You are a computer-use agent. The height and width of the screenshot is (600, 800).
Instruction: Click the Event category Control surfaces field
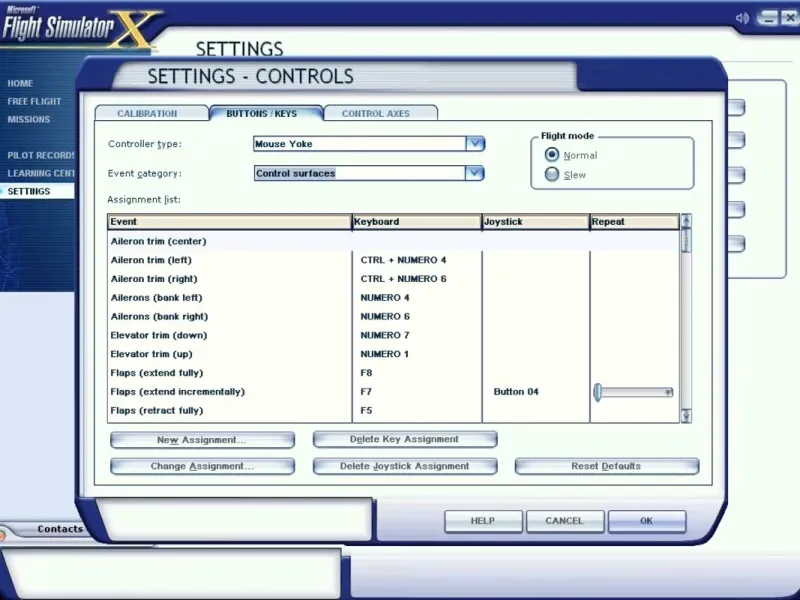click(360, 173)
